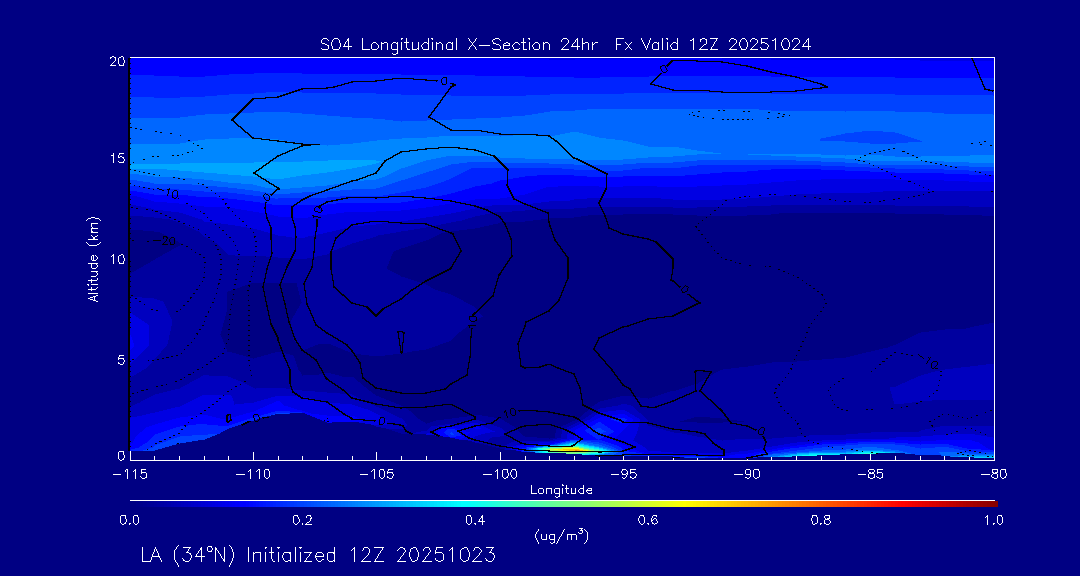Click longitude tick label -100
The image size is (1080, 576).
(x=501, y=475)
